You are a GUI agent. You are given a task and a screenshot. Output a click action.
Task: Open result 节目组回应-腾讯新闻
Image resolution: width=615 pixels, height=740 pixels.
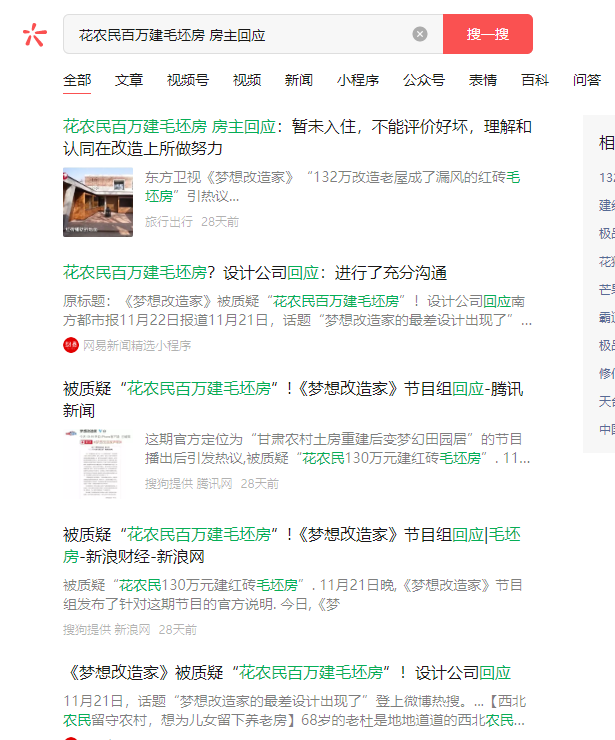click(294, 400)
